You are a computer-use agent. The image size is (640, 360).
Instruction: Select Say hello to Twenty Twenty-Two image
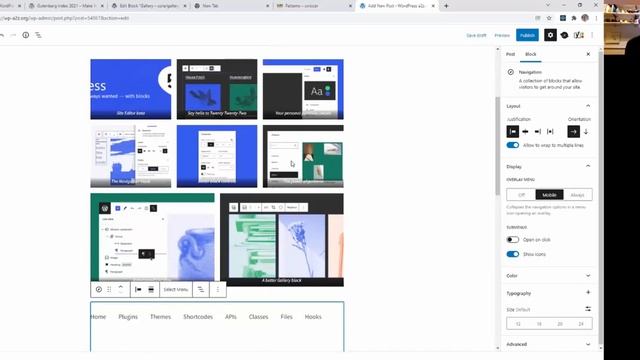click(x=217, y=89)
